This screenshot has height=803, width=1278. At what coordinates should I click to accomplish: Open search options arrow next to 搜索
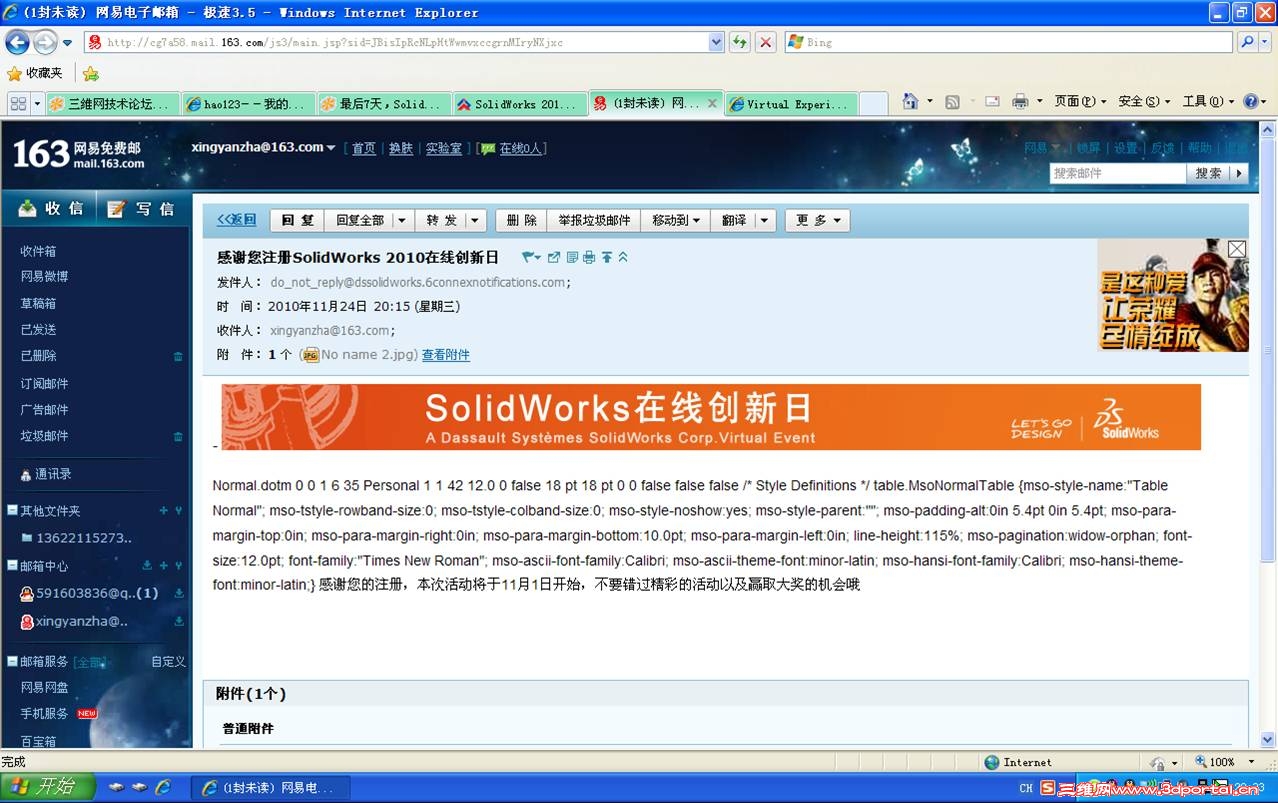(1239, 173)
